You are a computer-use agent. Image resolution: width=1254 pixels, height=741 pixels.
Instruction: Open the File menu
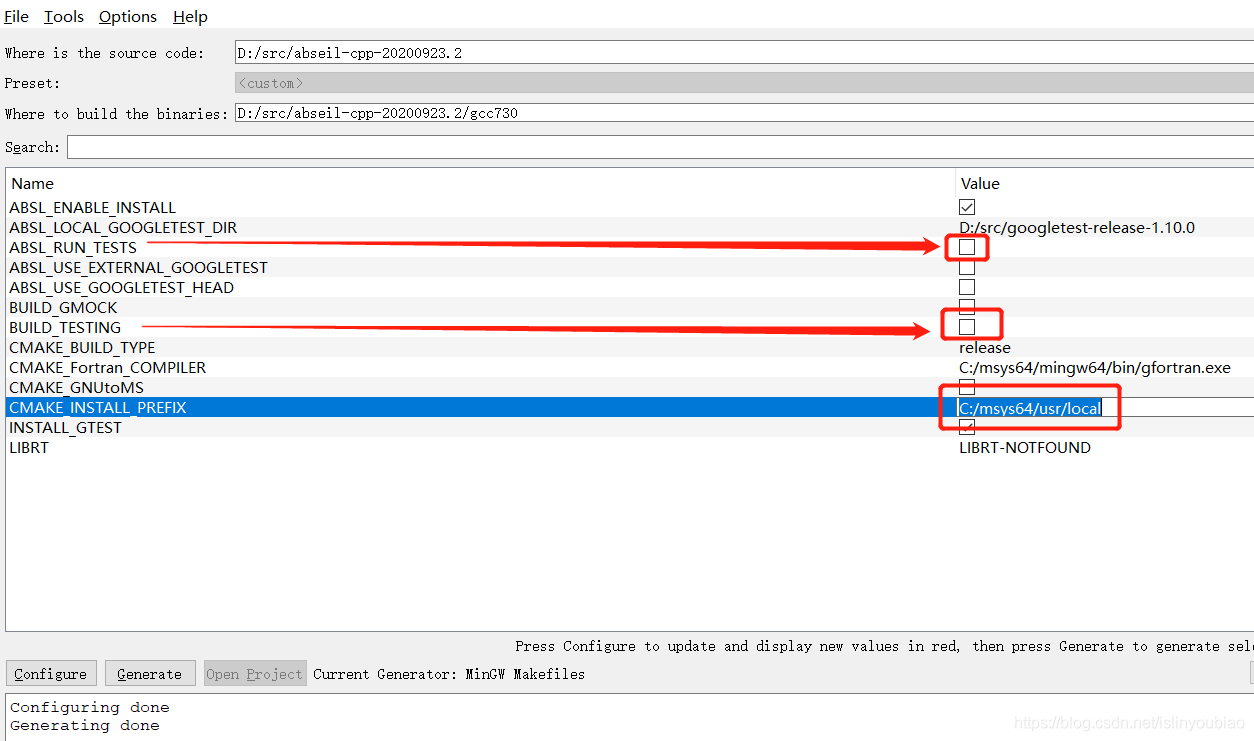point(16,16)
